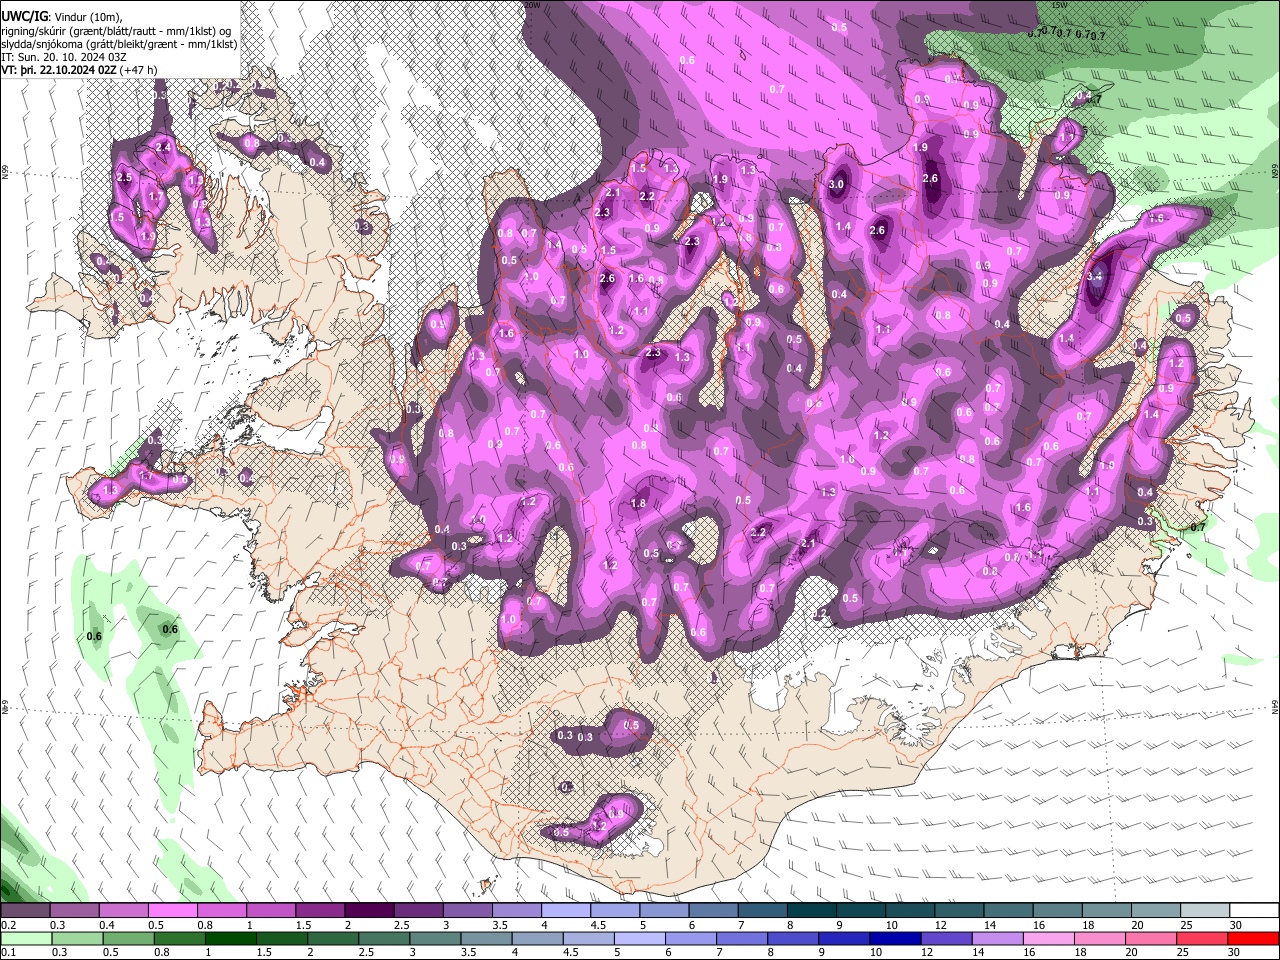Viewport: 1280px width, 960px height.
Task: Click the bright red swatch after 30 in the rain legend
Action: point(1254,938)
